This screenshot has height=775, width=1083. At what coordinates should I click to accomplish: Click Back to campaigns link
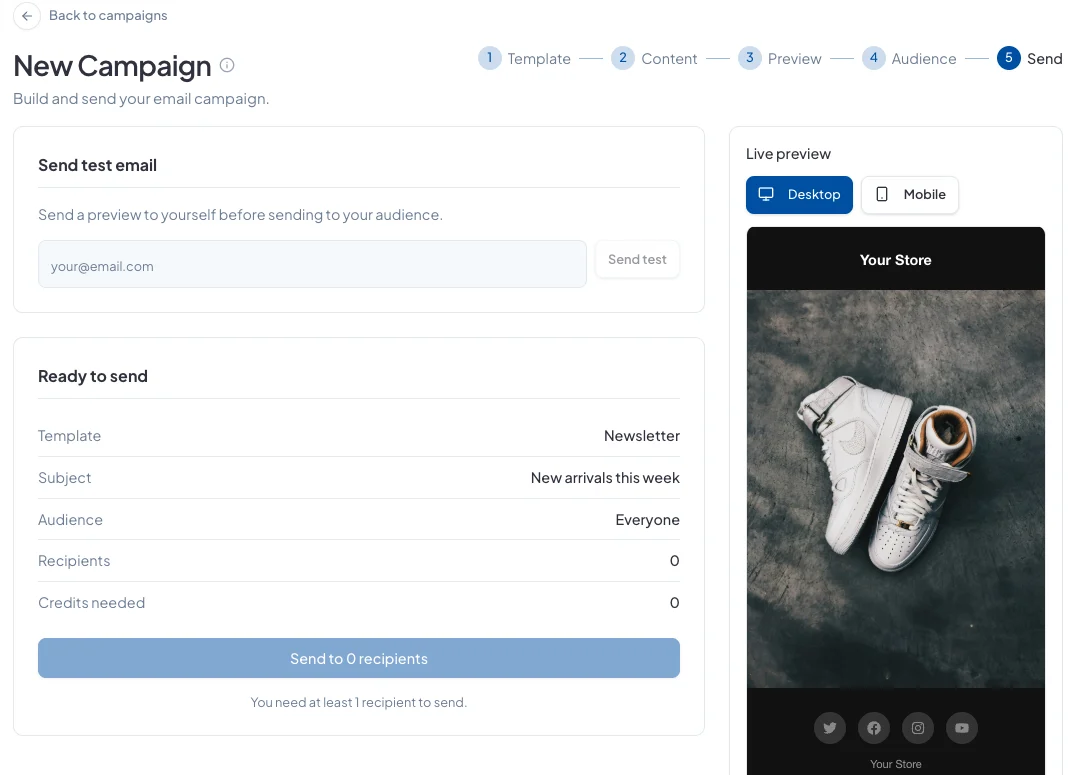[x=108, y=15]
